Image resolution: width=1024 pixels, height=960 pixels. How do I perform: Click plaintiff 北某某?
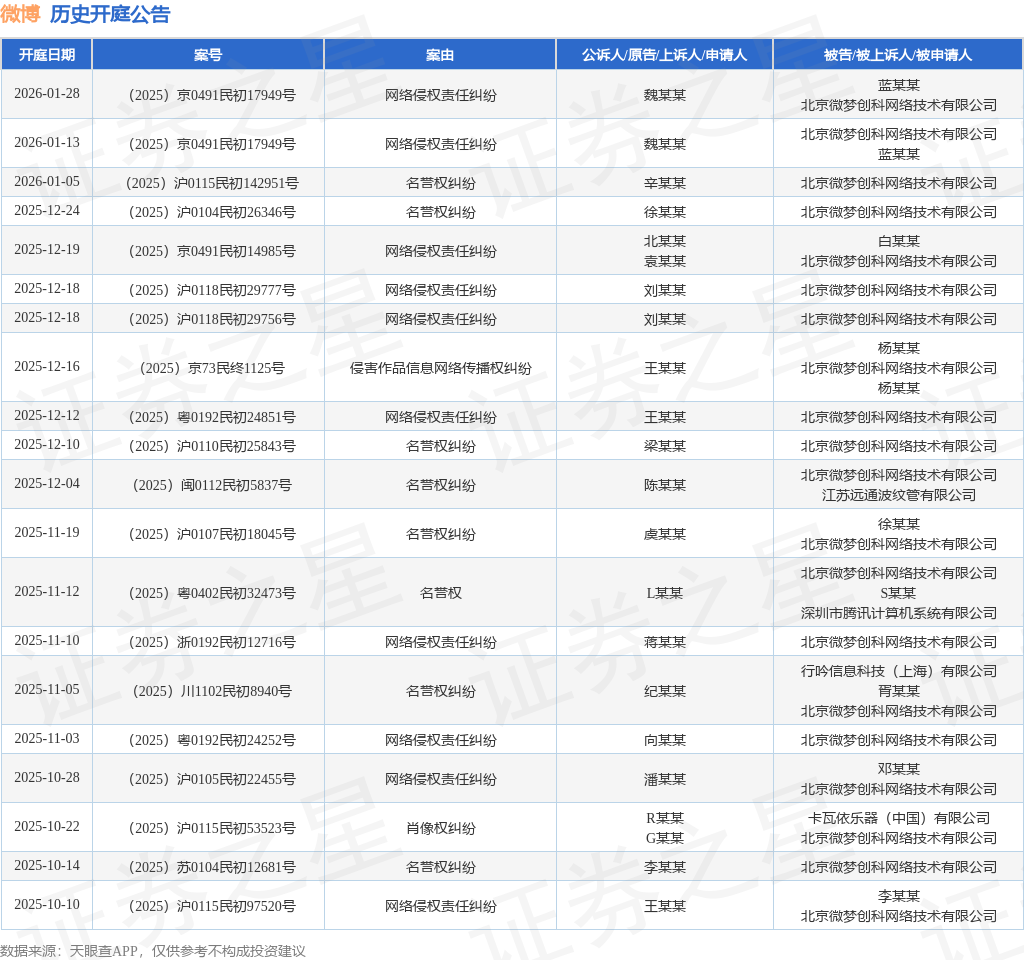click(x=665, y=241)
